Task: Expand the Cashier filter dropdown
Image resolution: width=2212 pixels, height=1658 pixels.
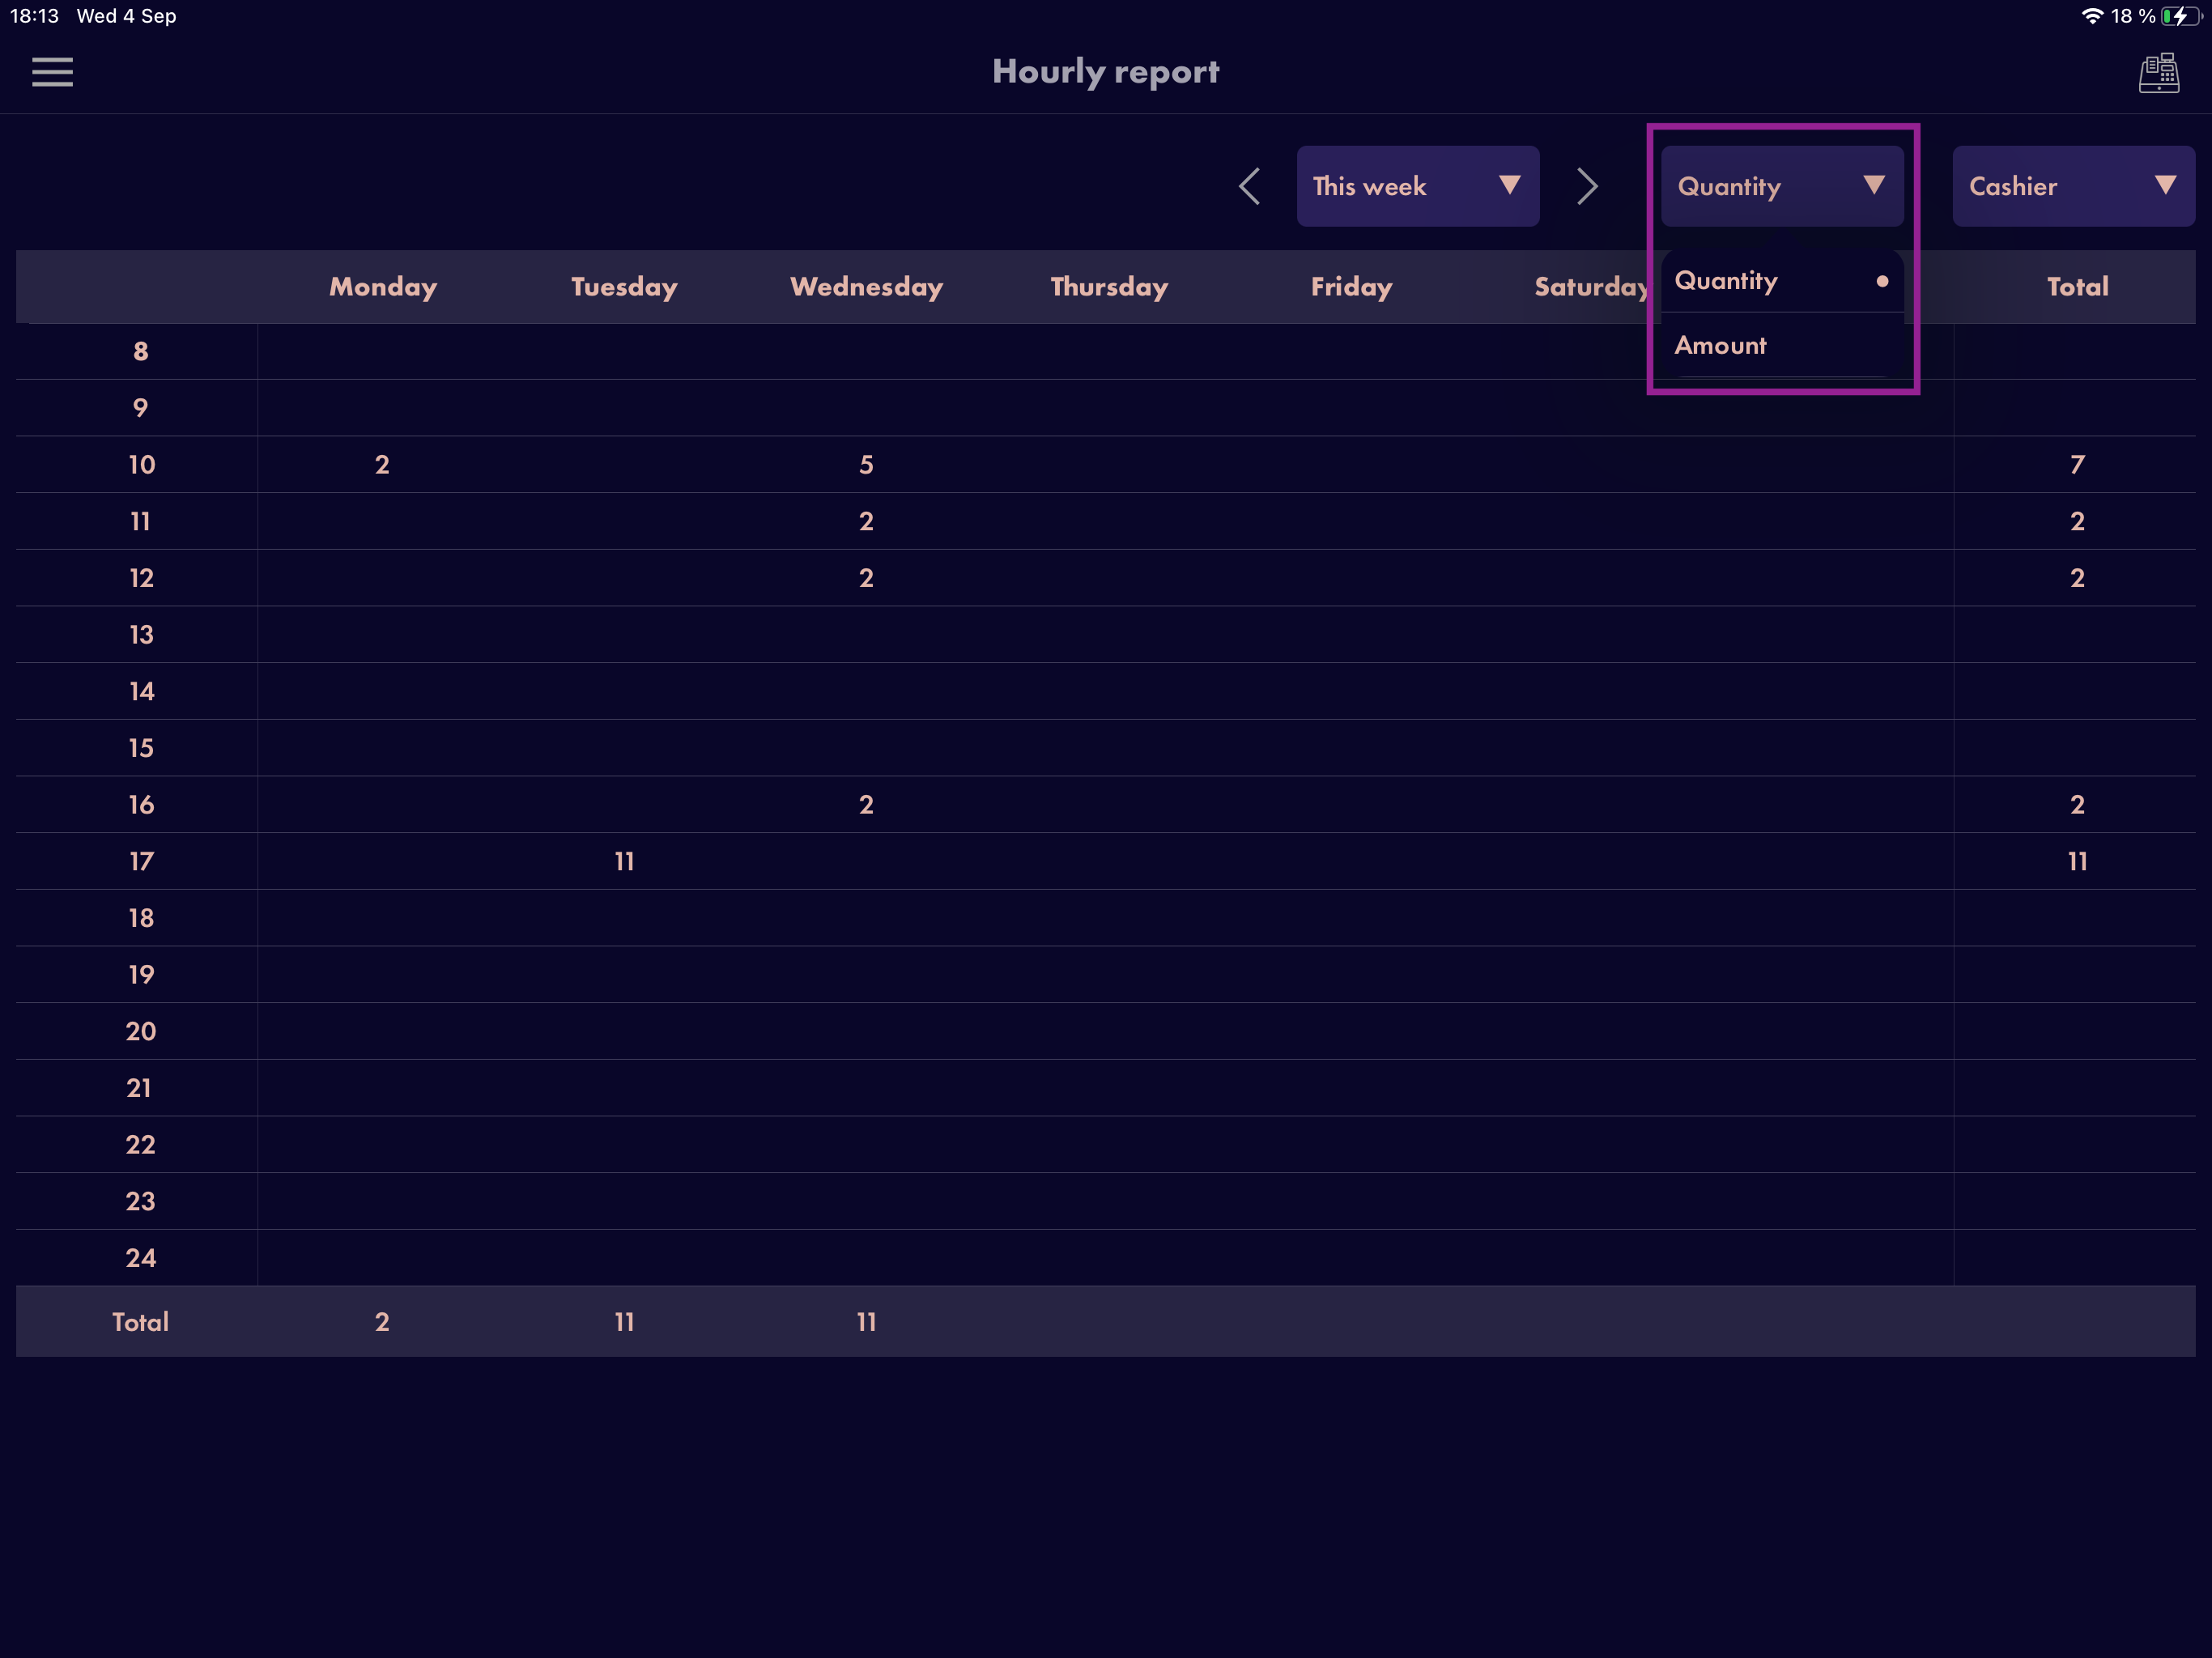Action: coord(2073,186)
